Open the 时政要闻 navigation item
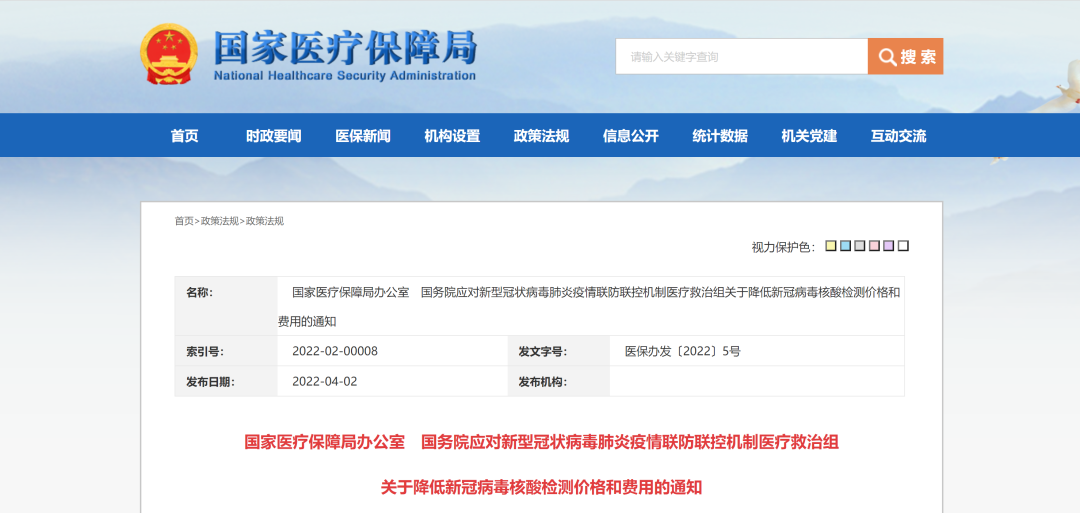This screenshot has width=1080, height=513. click(273, 136)
